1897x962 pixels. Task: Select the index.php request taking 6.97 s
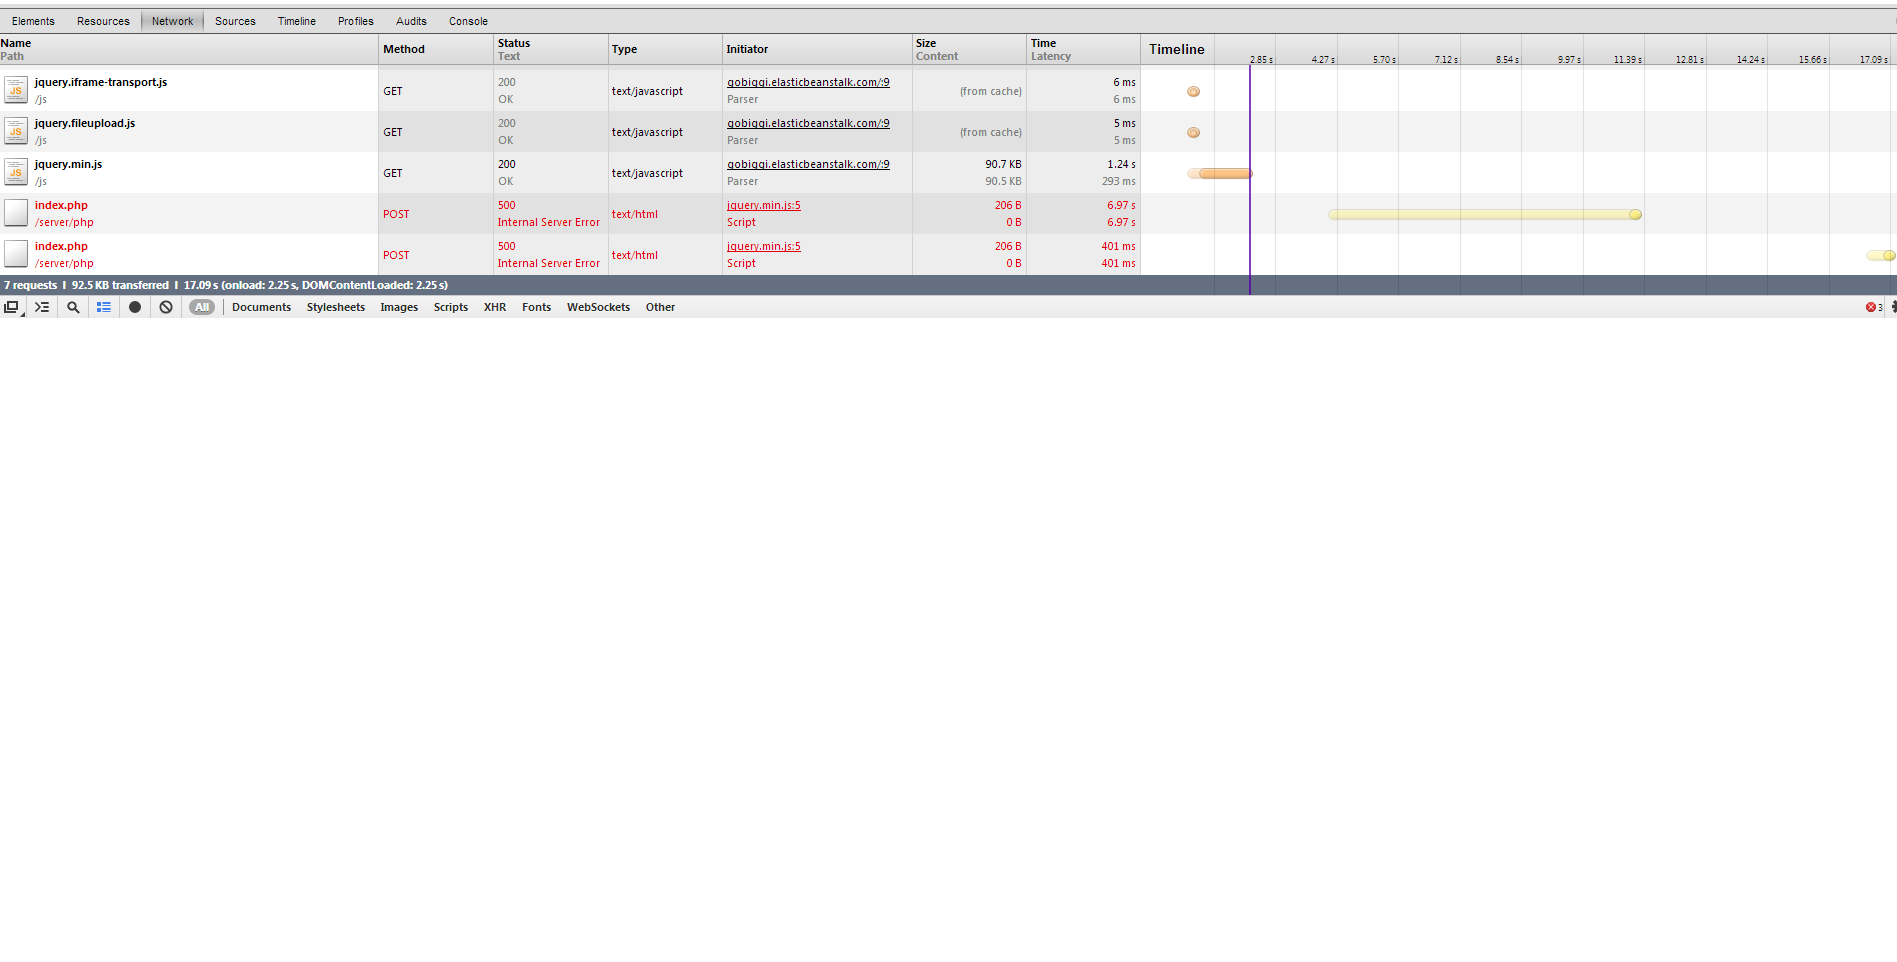61,205
